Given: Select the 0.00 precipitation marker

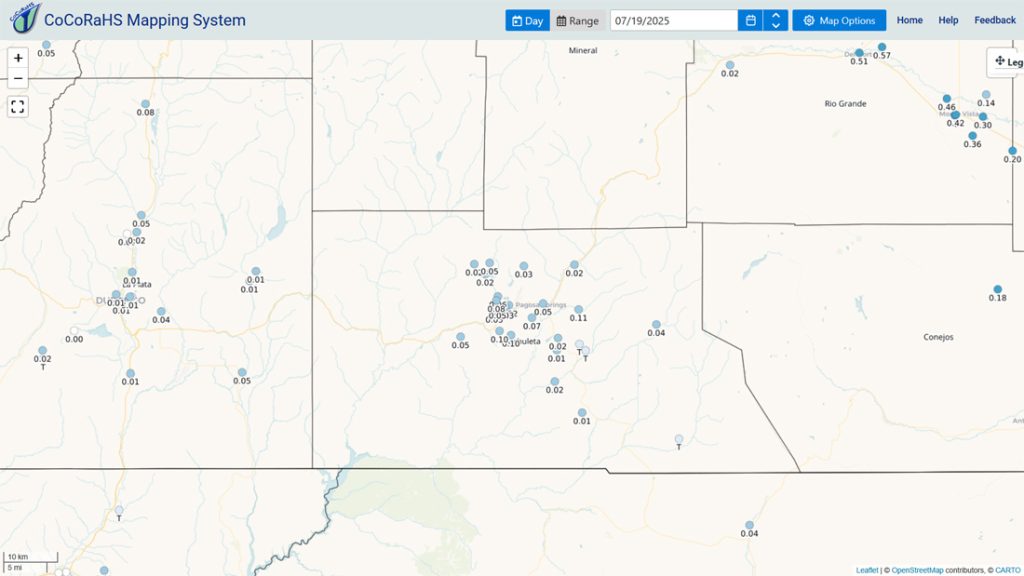Looking at the screenshot, I should (x=74, y=331).
